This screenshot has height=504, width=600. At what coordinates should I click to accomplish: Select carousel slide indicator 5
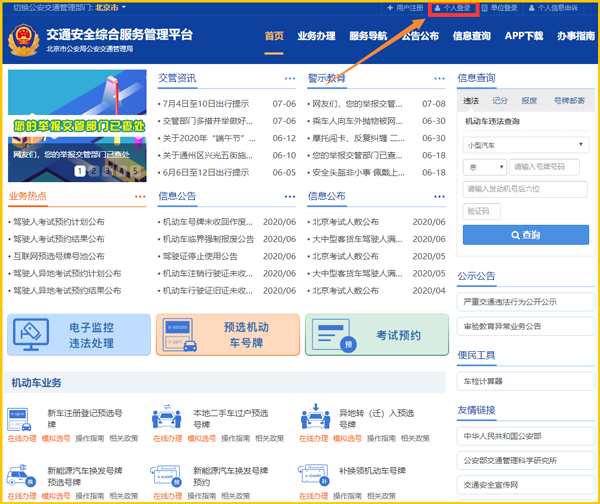(135, 171)
